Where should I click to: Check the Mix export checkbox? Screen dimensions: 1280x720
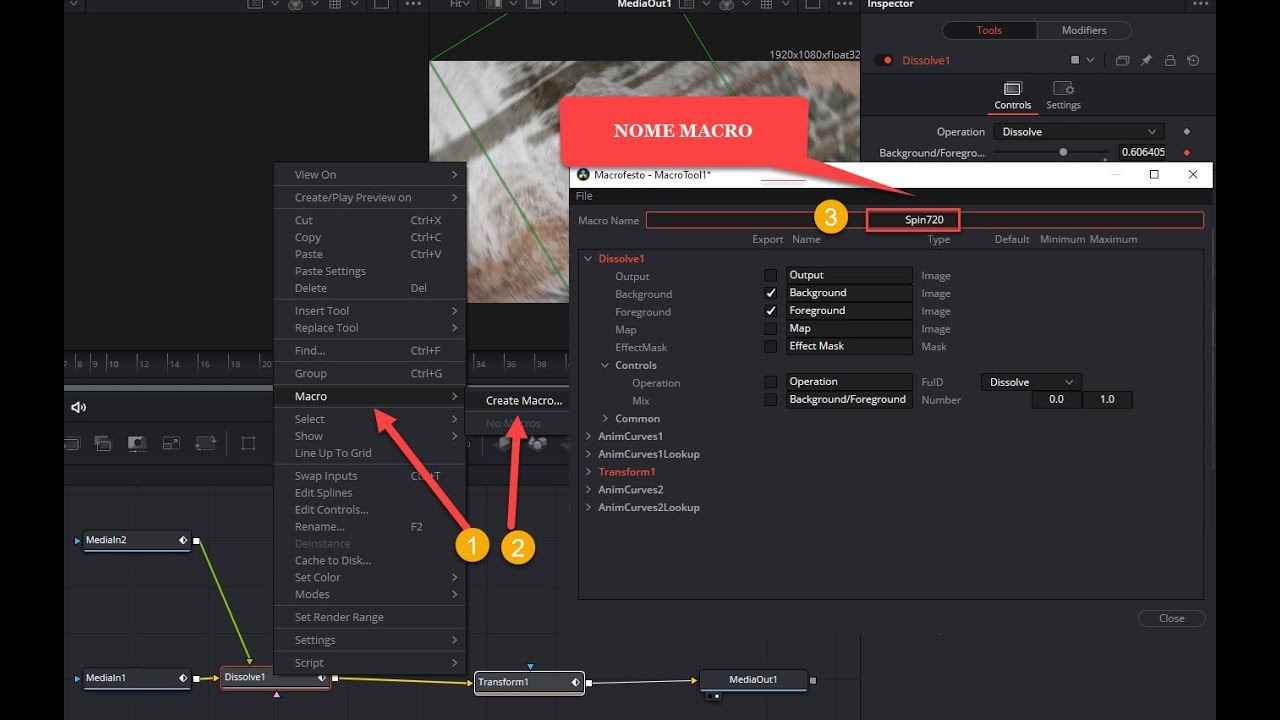tap(770, 400)
